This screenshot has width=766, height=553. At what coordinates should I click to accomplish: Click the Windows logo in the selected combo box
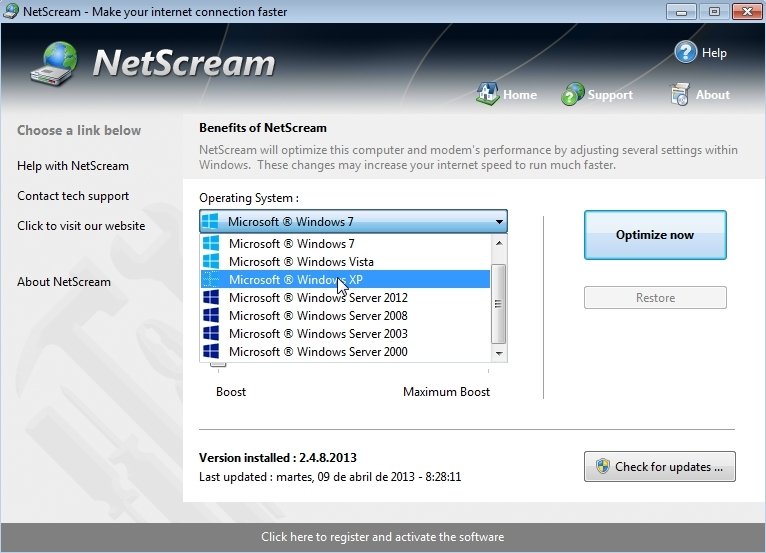tap(211, 221)
